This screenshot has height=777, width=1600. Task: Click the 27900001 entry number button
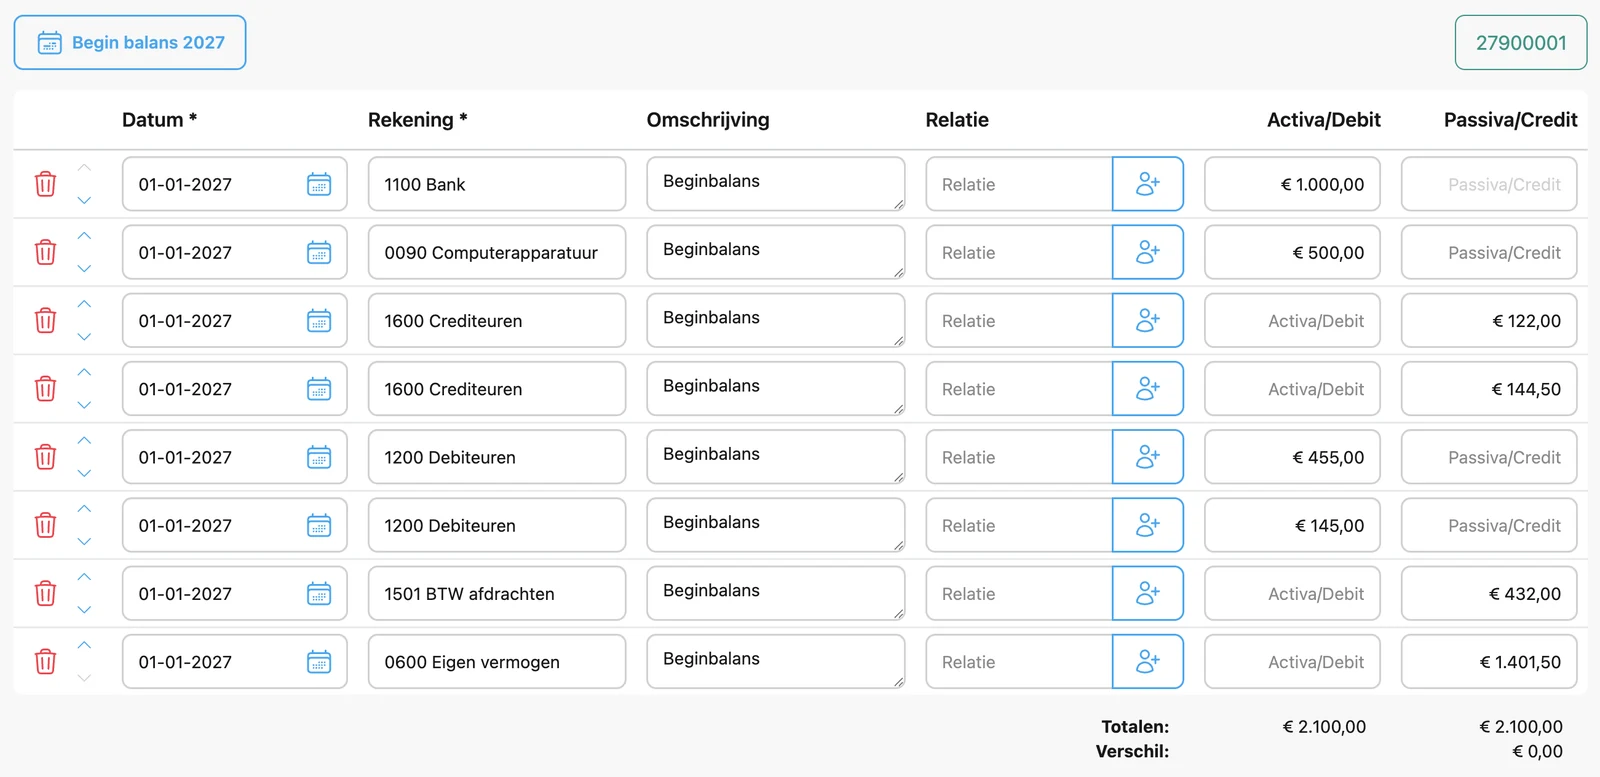pyautogui.click(x=1521, y=42)
